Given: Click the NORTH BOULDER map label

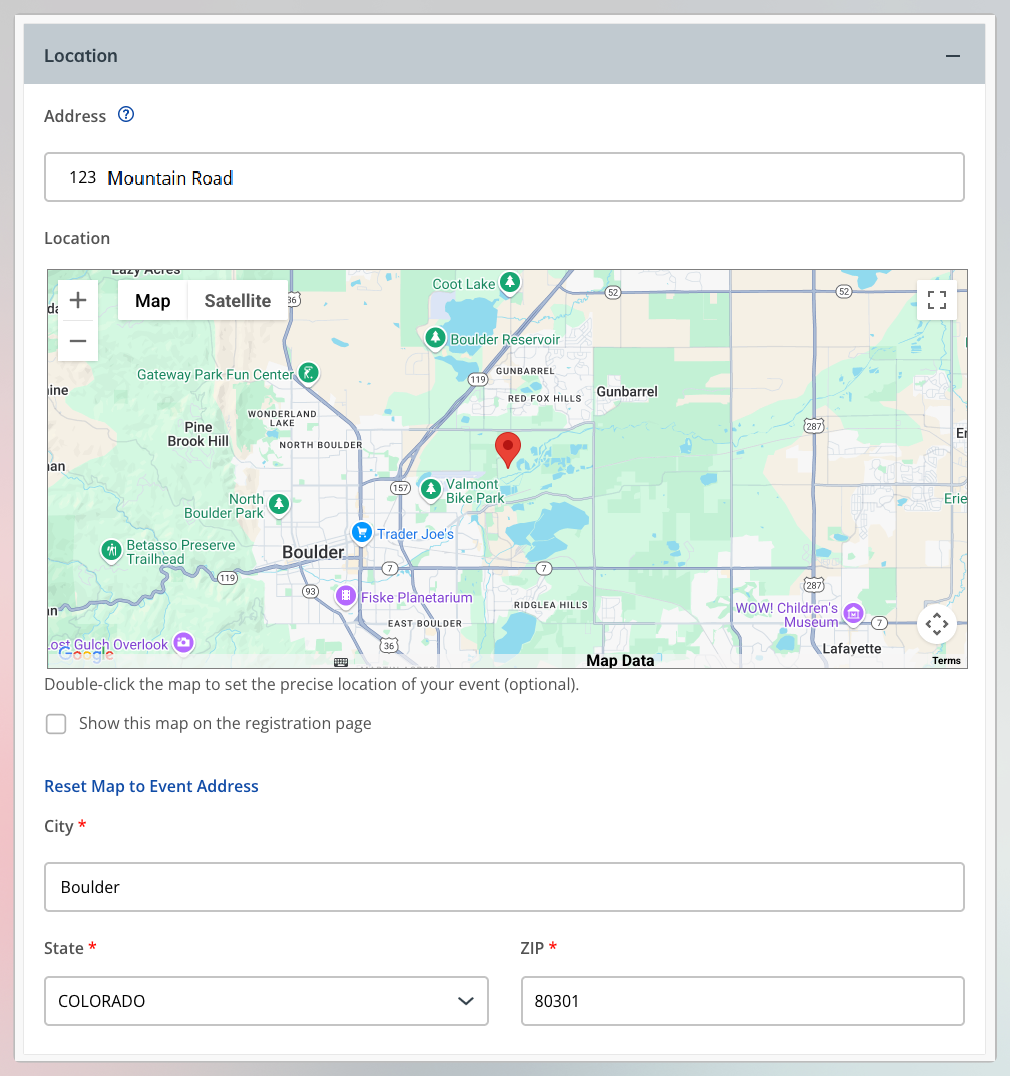Looking at the screenshot, I should point(320,445).
